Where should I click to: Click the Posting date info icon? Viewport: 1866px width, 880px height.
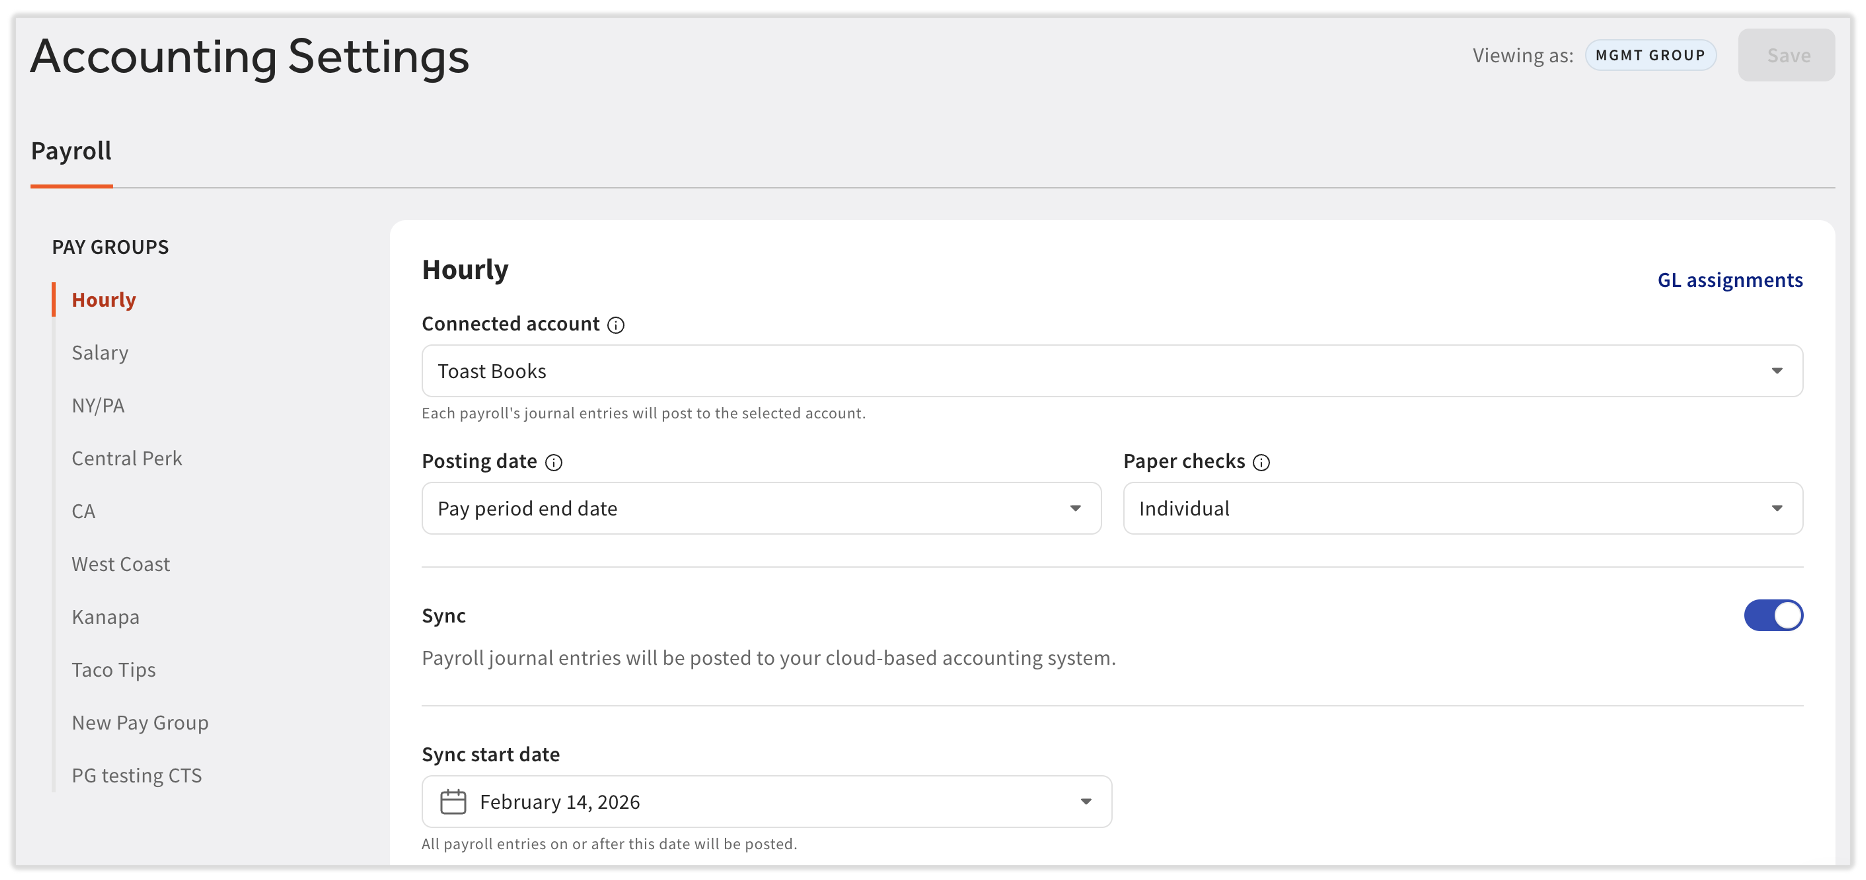[x=554, y=462]
